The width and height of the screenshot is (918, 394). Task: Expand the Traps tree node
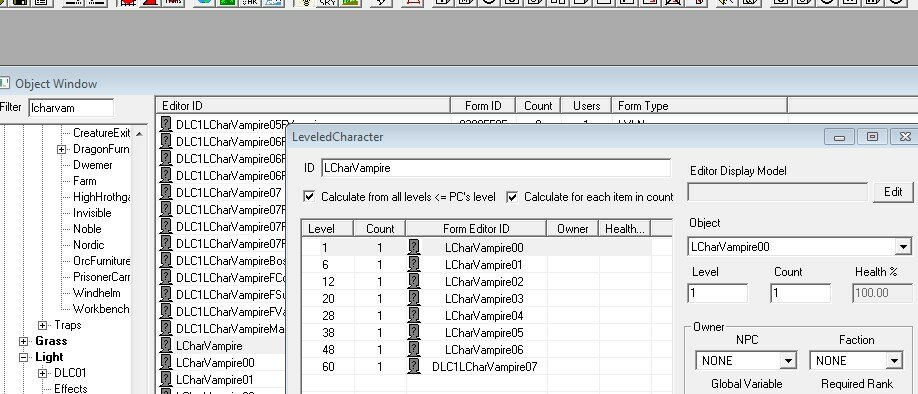43,325
